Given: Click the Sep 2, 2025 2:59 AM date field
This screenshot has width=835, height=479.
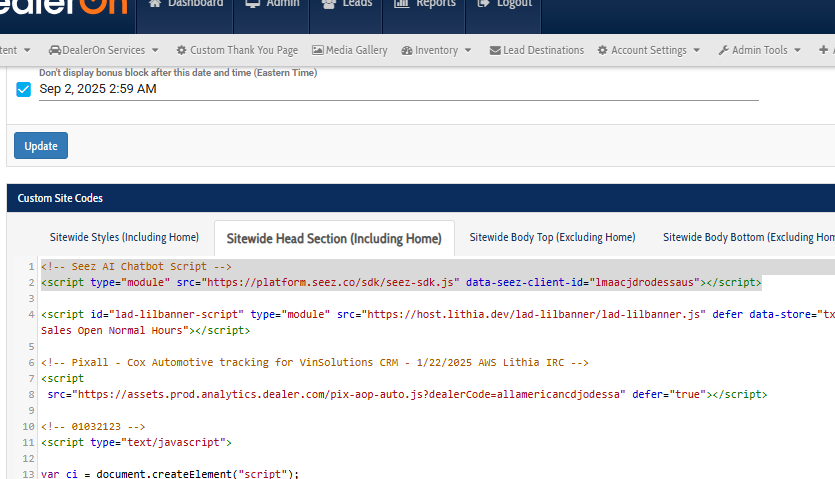Looking at the screenshot, I should click(x=399, y=89).
